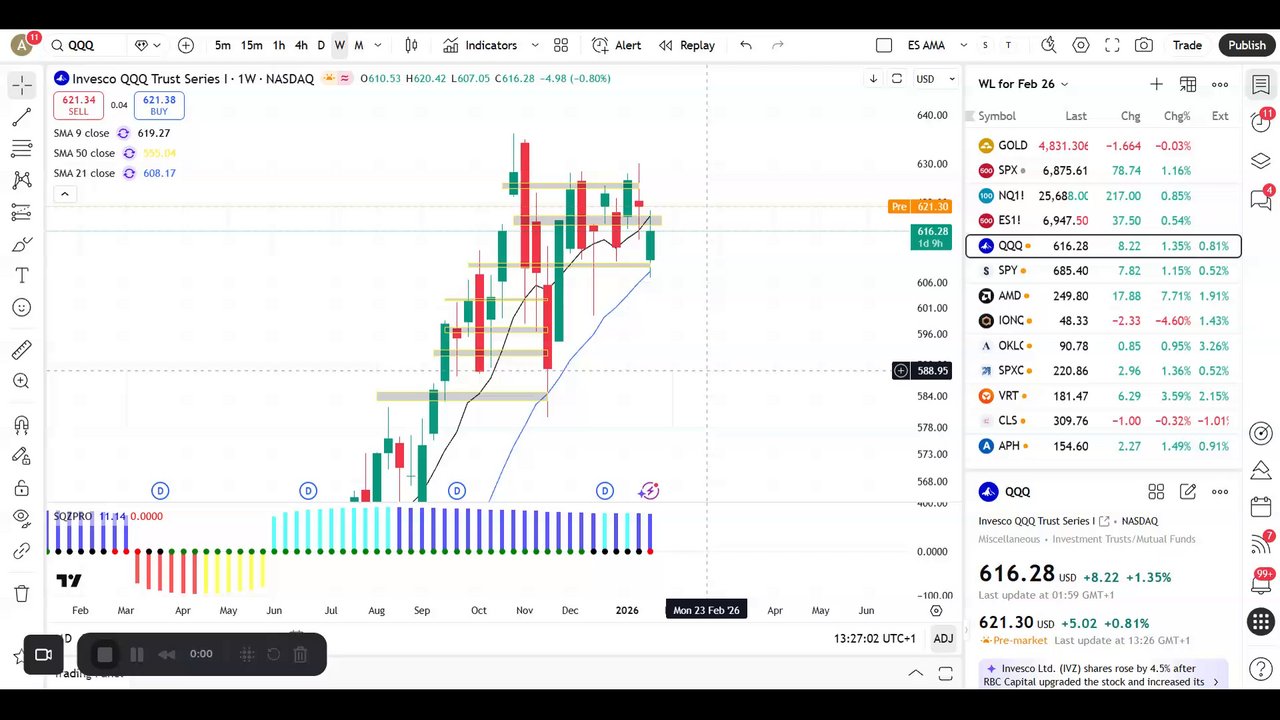Image resolution: width=1280 pixels, height=720 pixels.
Task: Switch to the 5m timeframe
Action: tap(222, 45)
